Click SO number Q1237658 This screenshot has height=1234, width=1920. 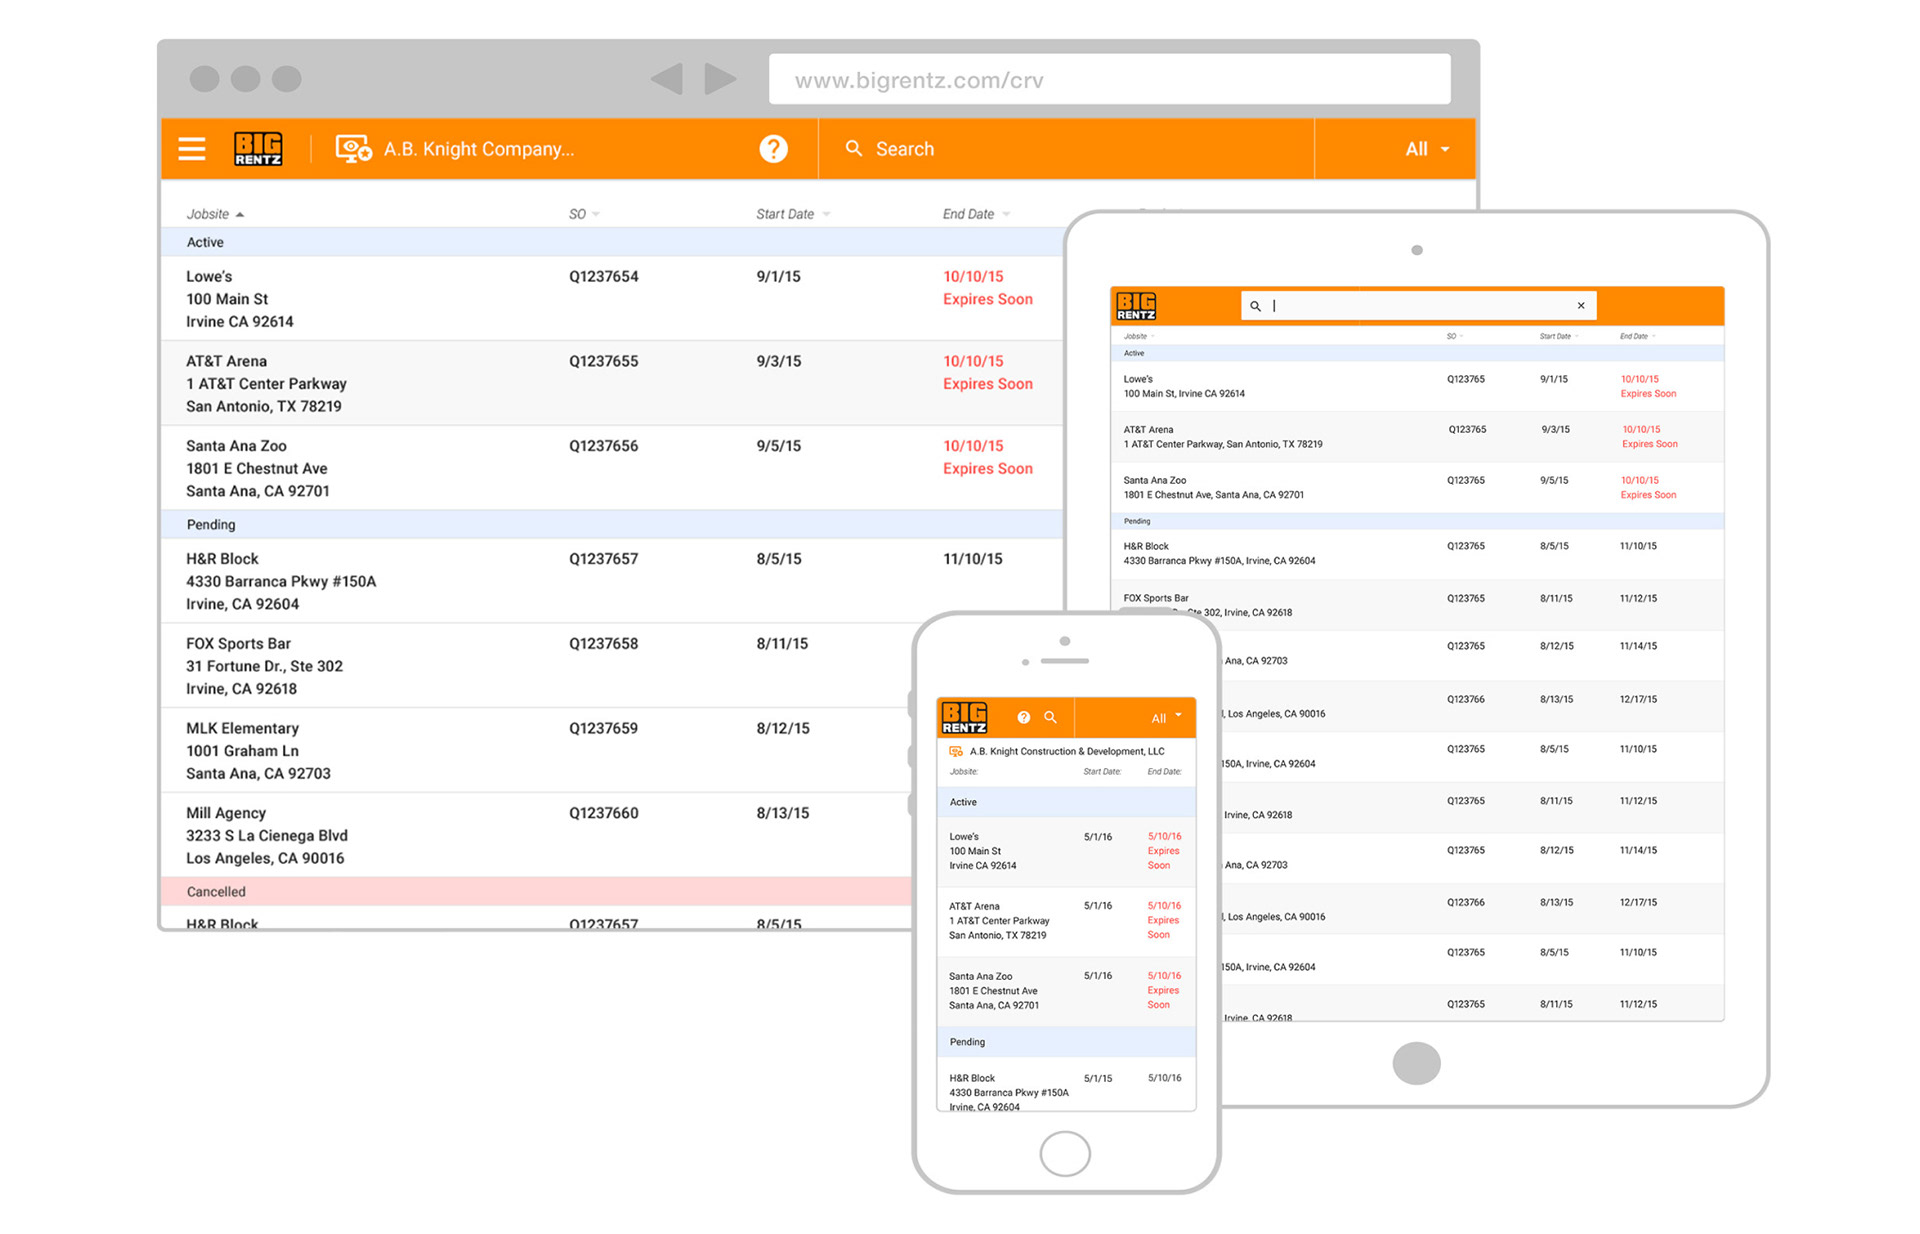603,643
